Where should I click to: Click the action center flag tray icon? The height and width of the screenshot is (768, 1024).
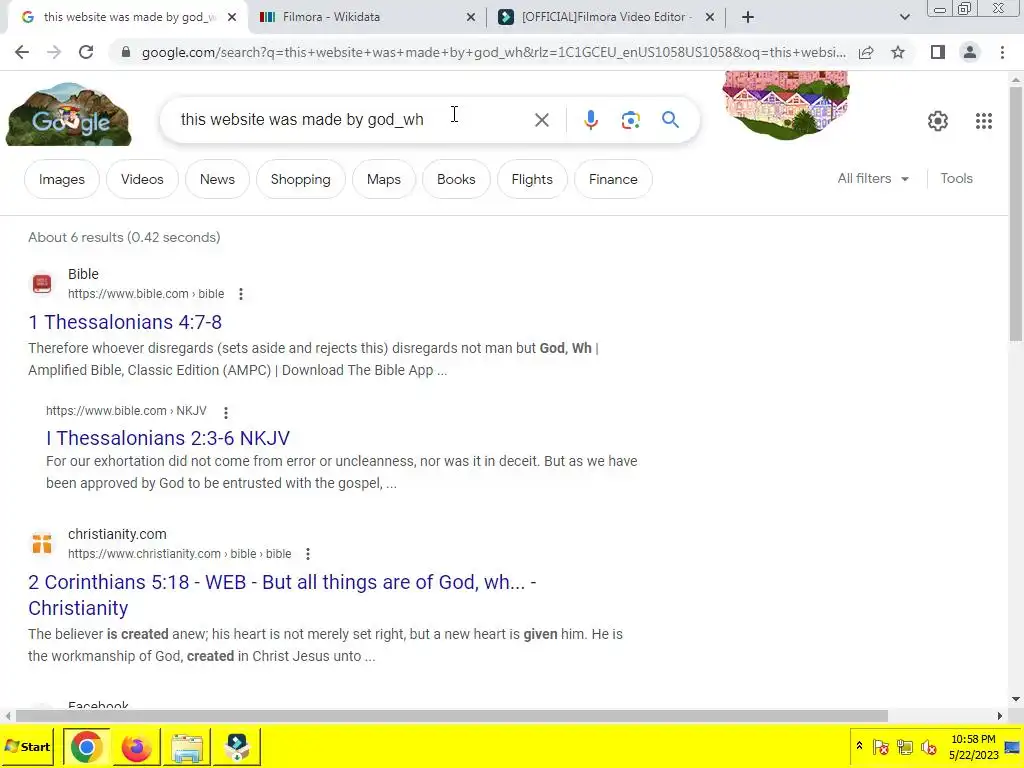(x=881, y=746)
